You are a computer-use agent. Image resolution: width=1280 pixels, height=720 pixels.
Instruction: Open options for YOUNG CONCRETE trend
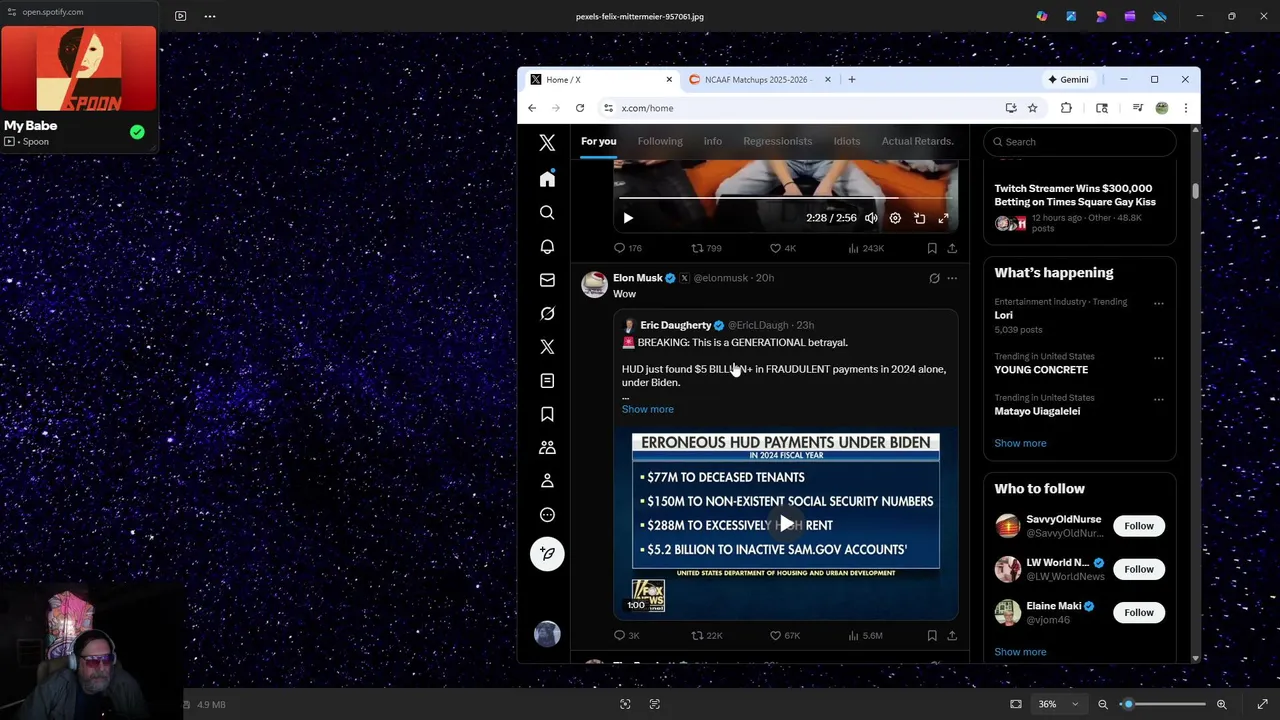[1158, 358]
